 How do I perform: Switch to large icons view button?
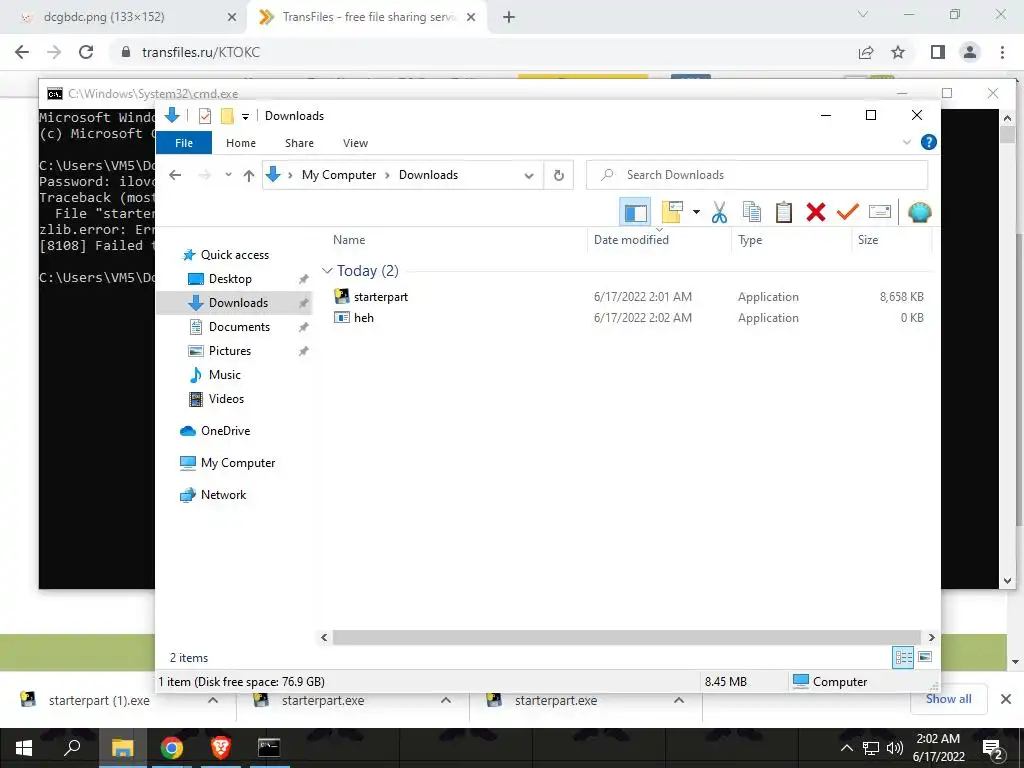(x=925, y=657)
